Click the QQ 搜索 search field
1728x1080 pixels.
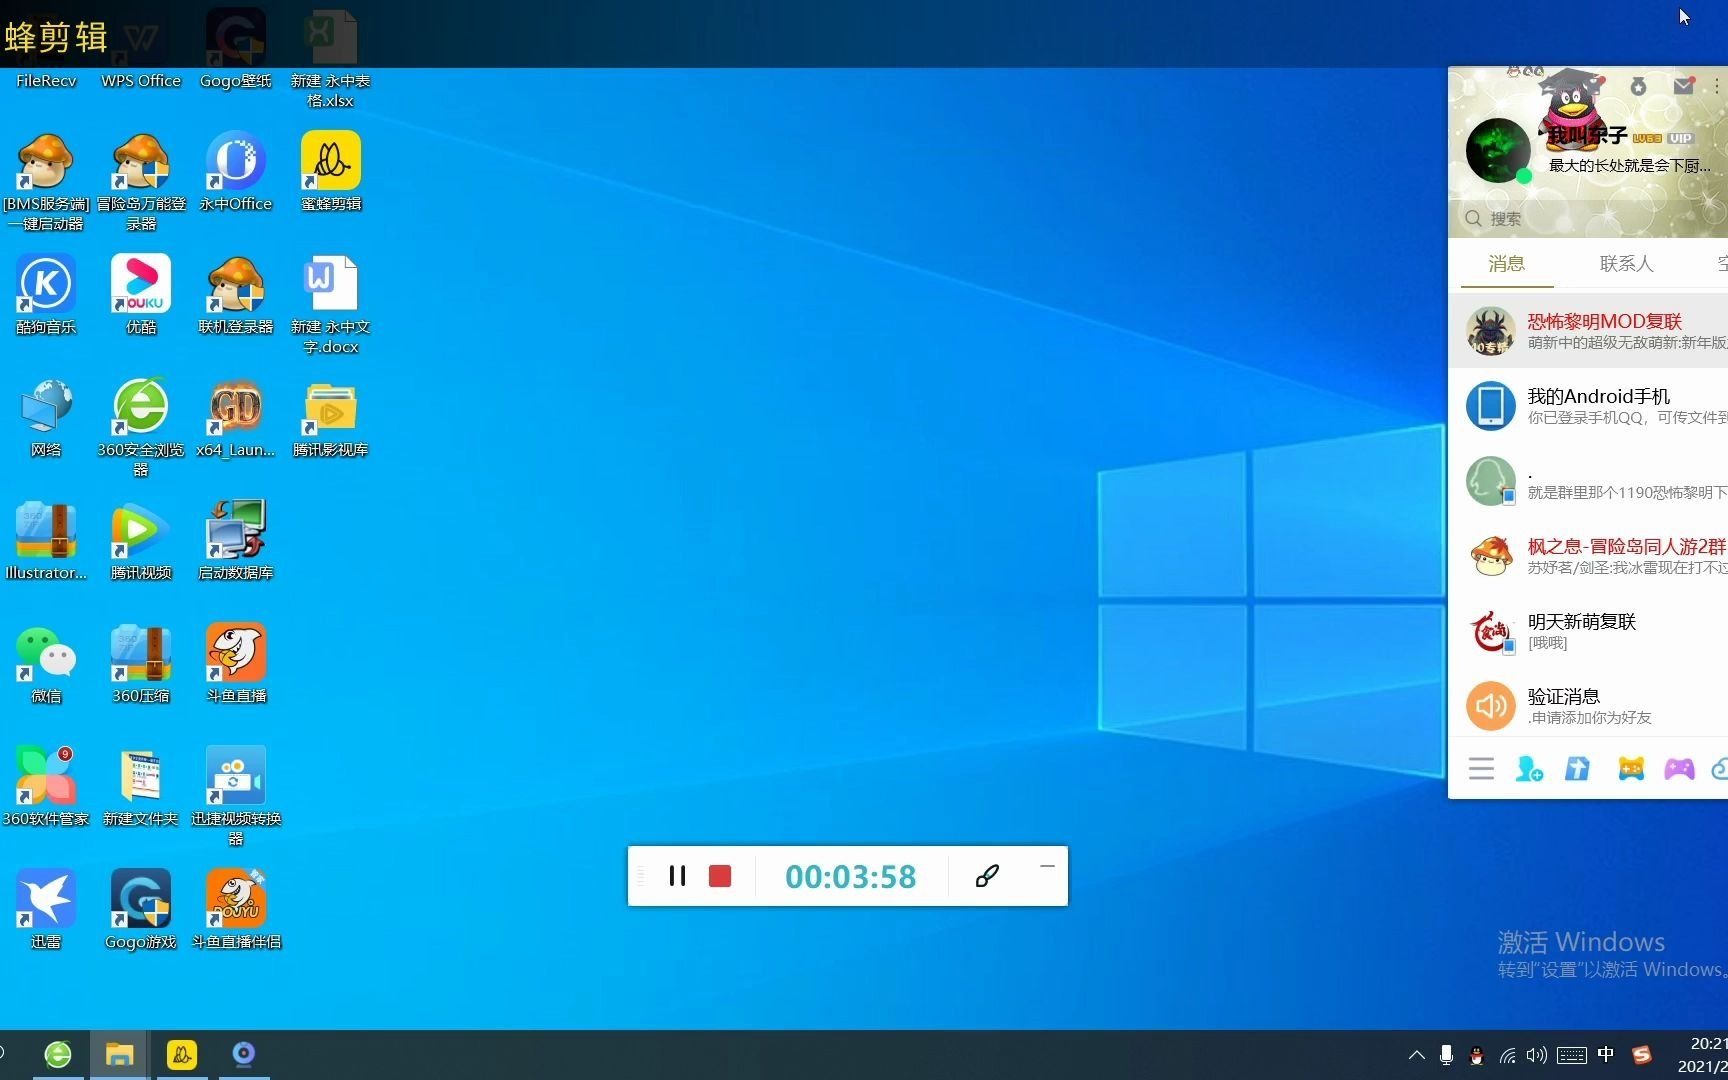(1590, 218)
